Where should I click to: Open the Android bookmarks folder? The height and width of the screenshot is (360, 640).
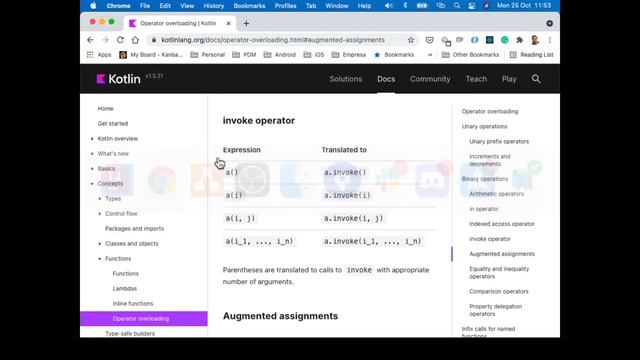pyautogui.click(x=280, y=55)
